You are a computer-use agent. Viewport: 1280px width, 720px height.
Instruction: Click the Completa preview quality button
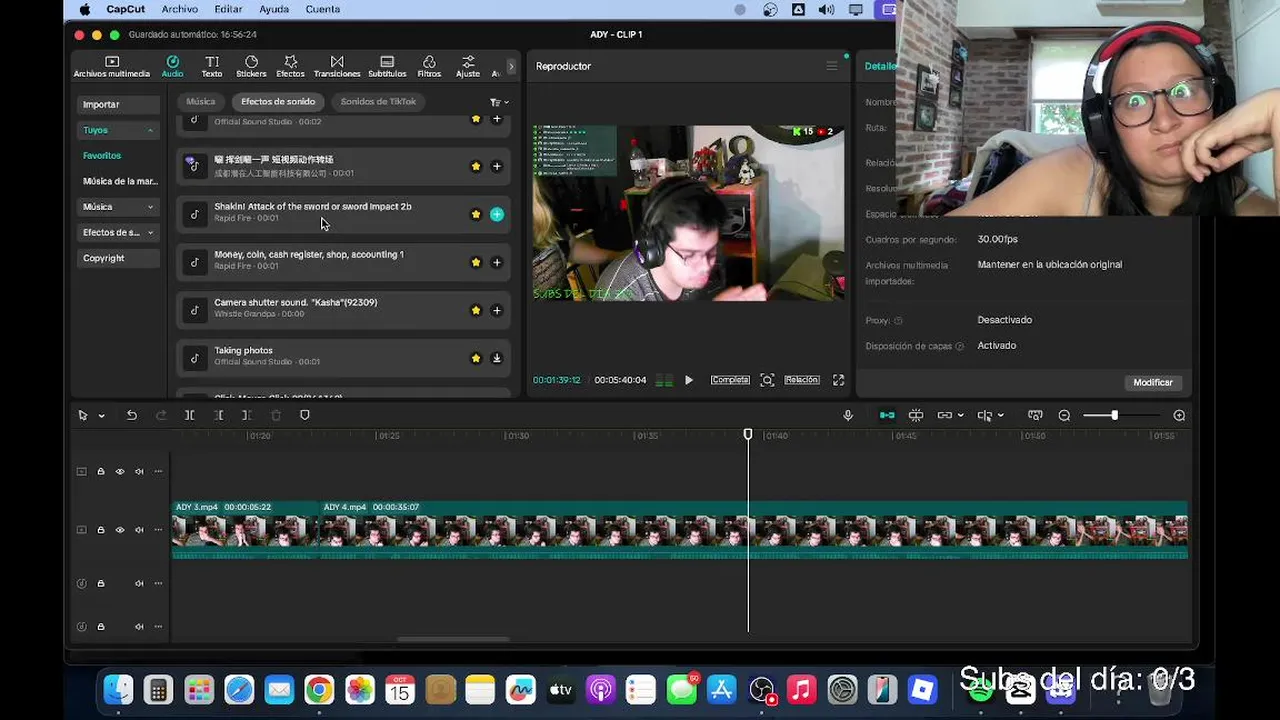tap(730, 380)
